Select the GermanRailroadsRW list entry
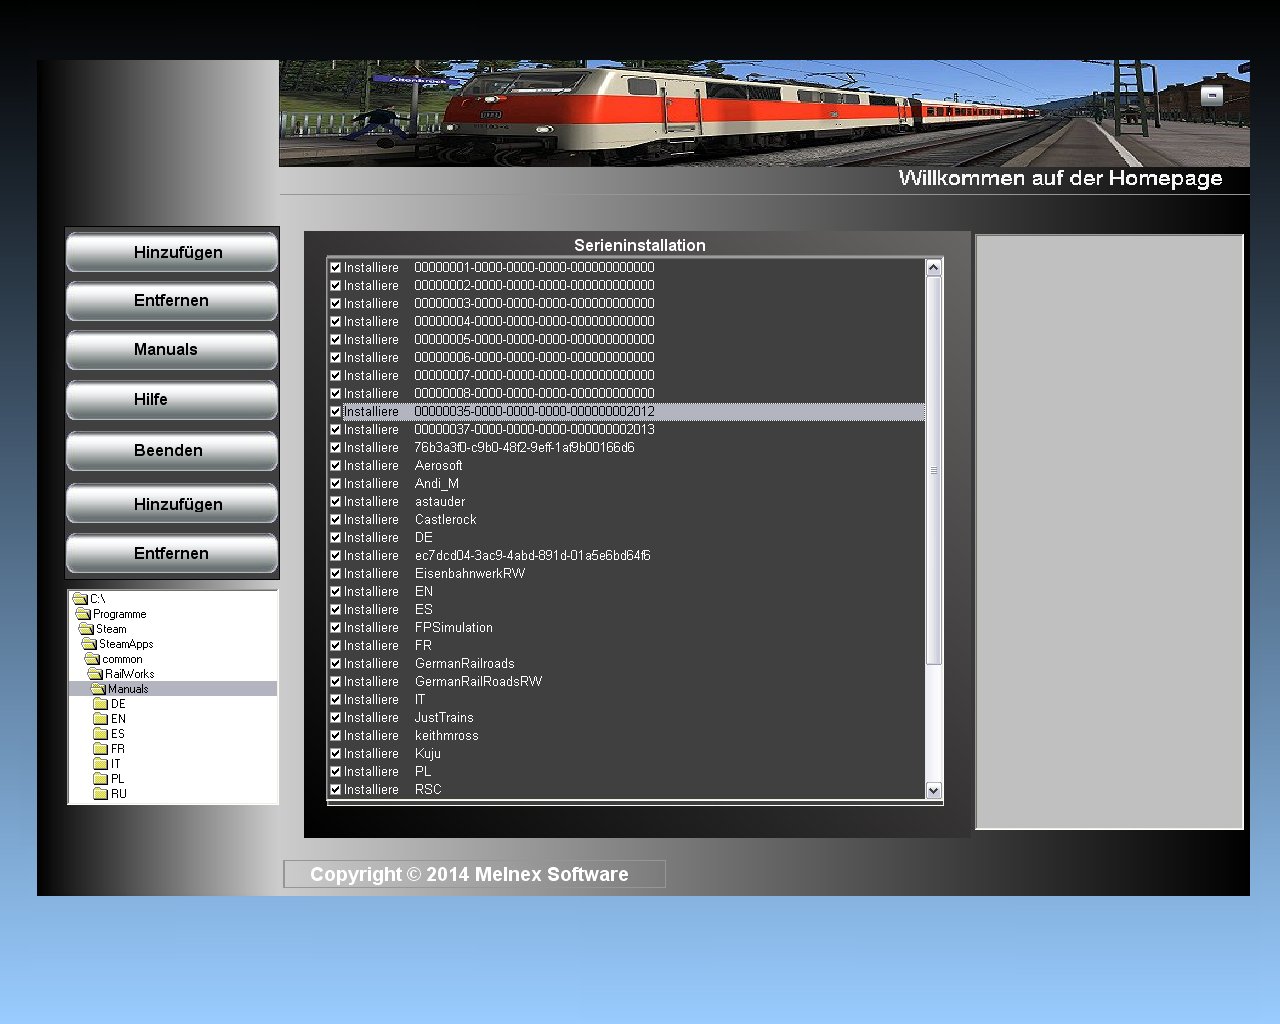Image resolution: width=1280 pixels, height=1024 pixels. 478,682
